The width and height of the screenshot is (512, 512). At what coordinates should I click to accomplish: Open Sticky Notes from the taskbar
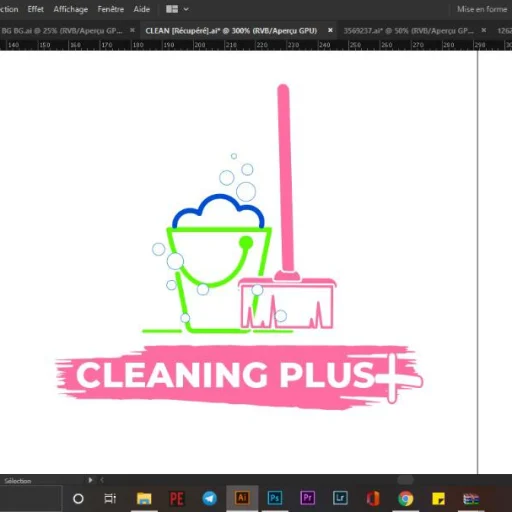point(438,499)
